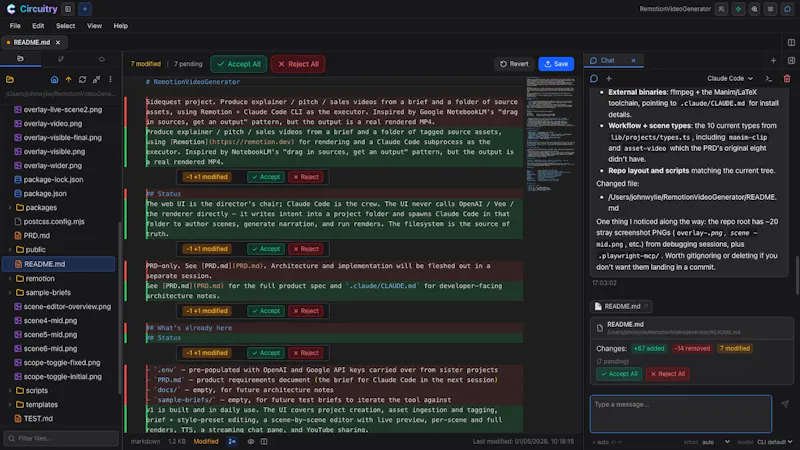Open the File menu
This screenshot has height=450, width=800.
click(15, 26)
